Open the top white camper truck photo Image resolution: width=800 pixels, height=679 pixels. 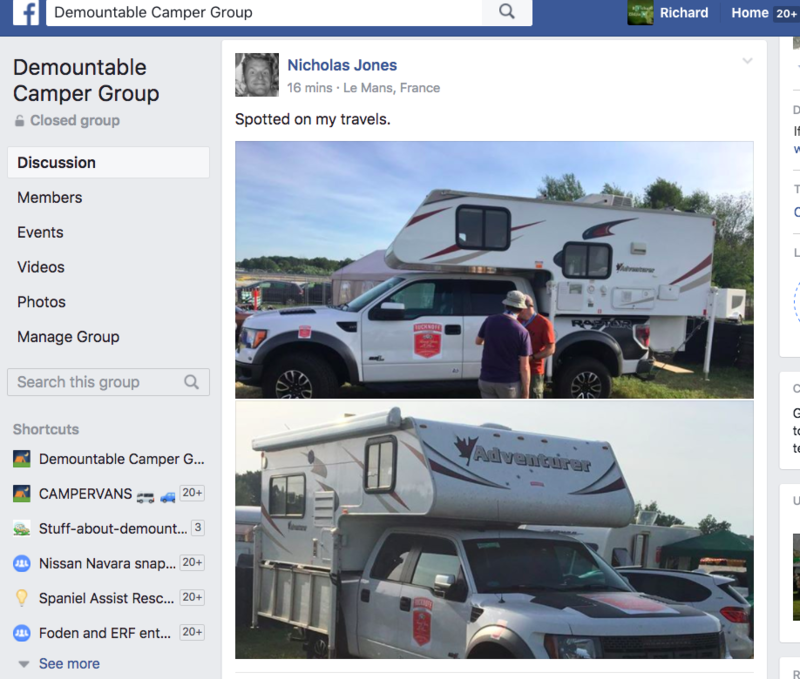[494, 270]
